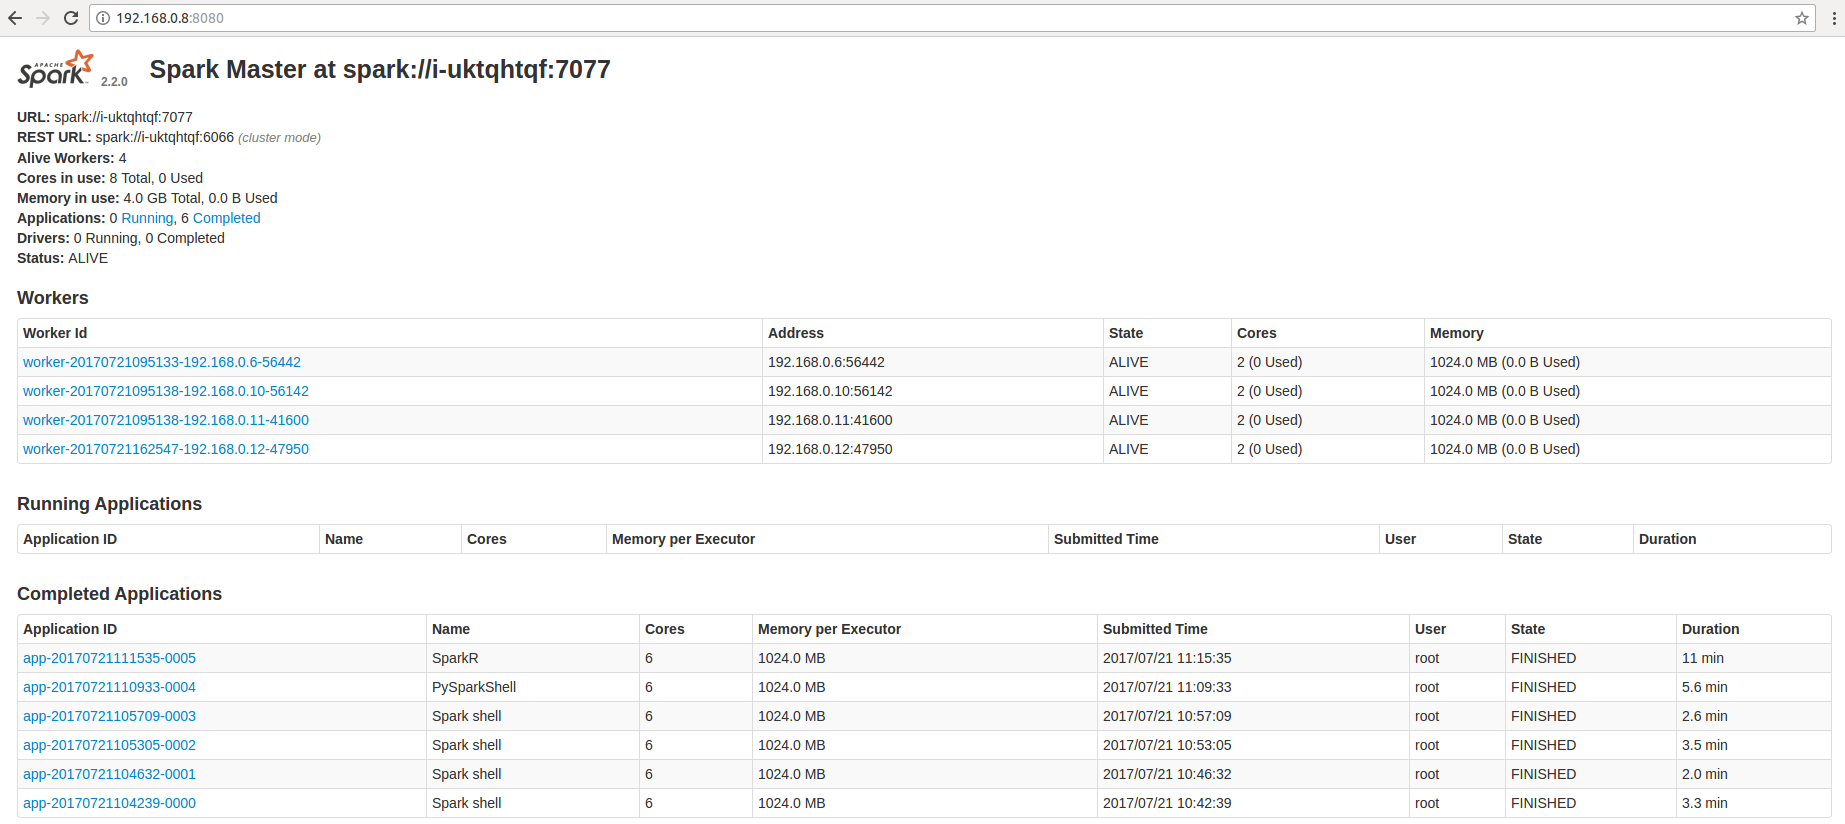Click the Cores in use summary line
The height and width of the screenshot is (824, 1845).
coord(110,178)
